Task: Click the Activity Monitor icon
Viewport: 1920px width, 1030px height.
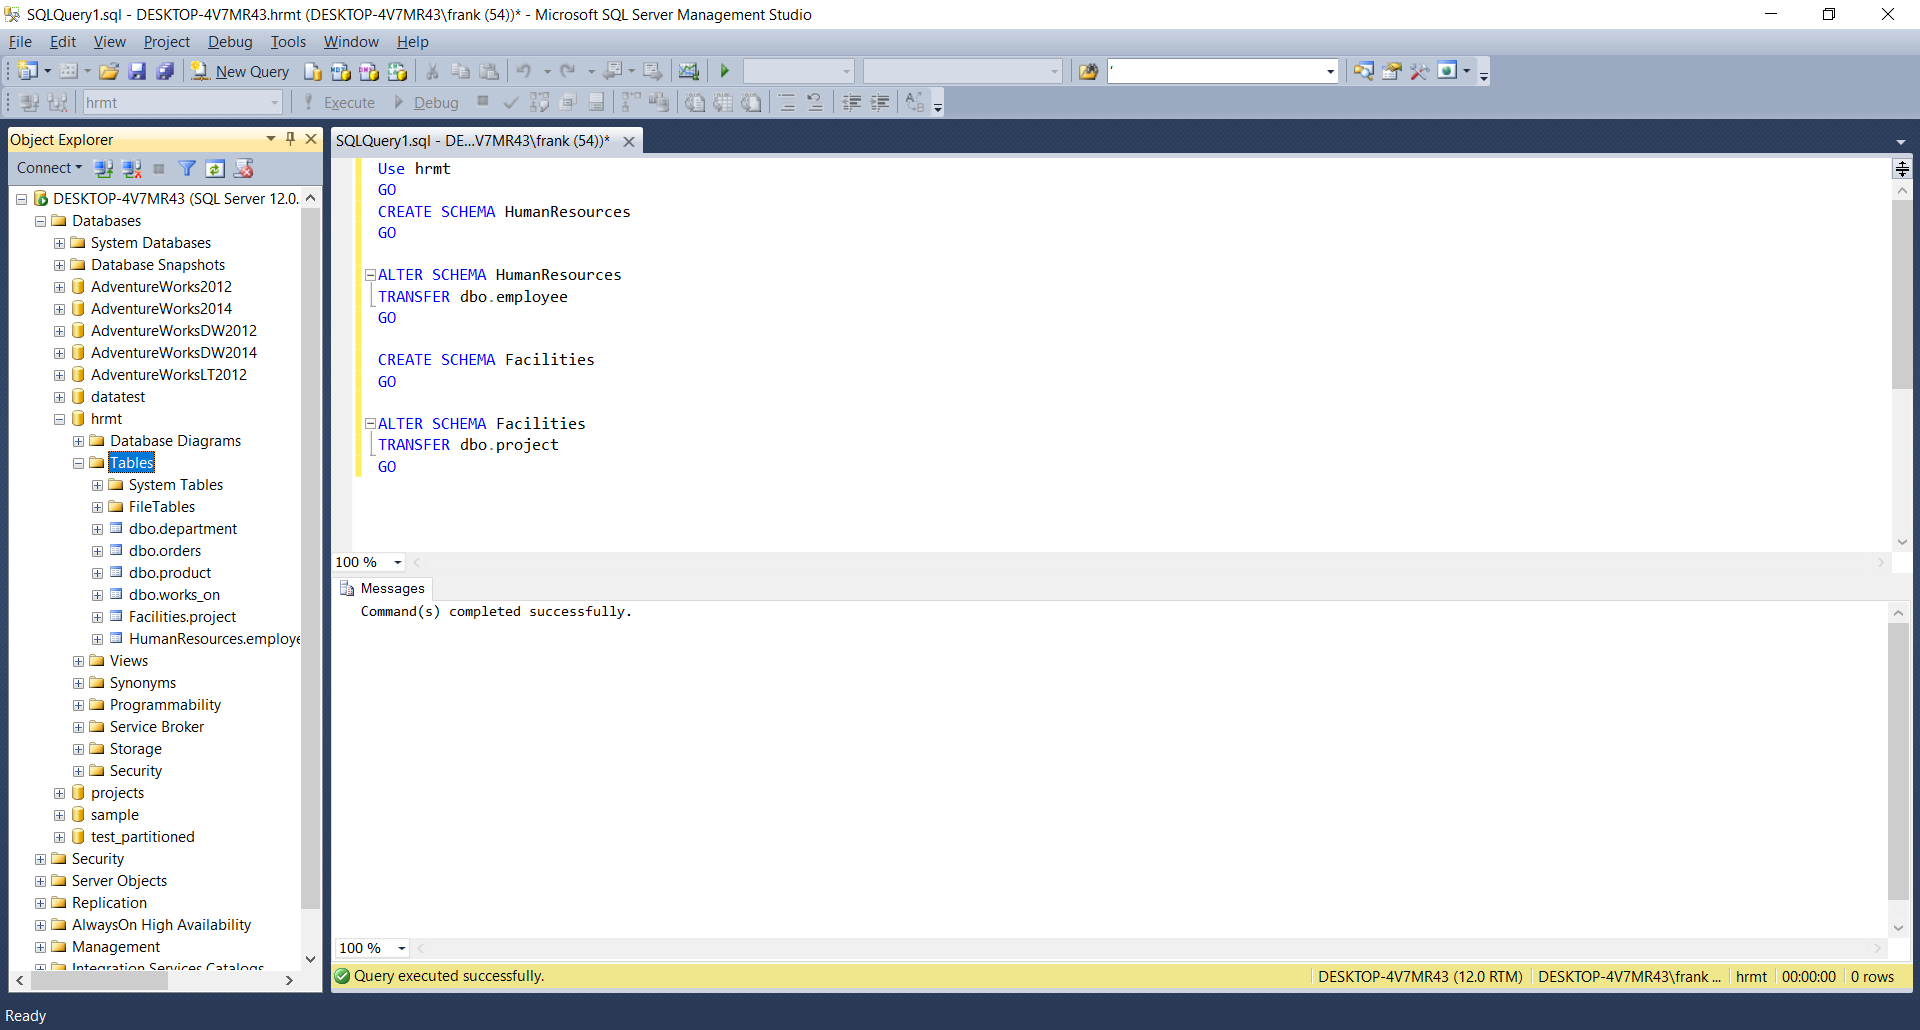Action: pos(689,71)
